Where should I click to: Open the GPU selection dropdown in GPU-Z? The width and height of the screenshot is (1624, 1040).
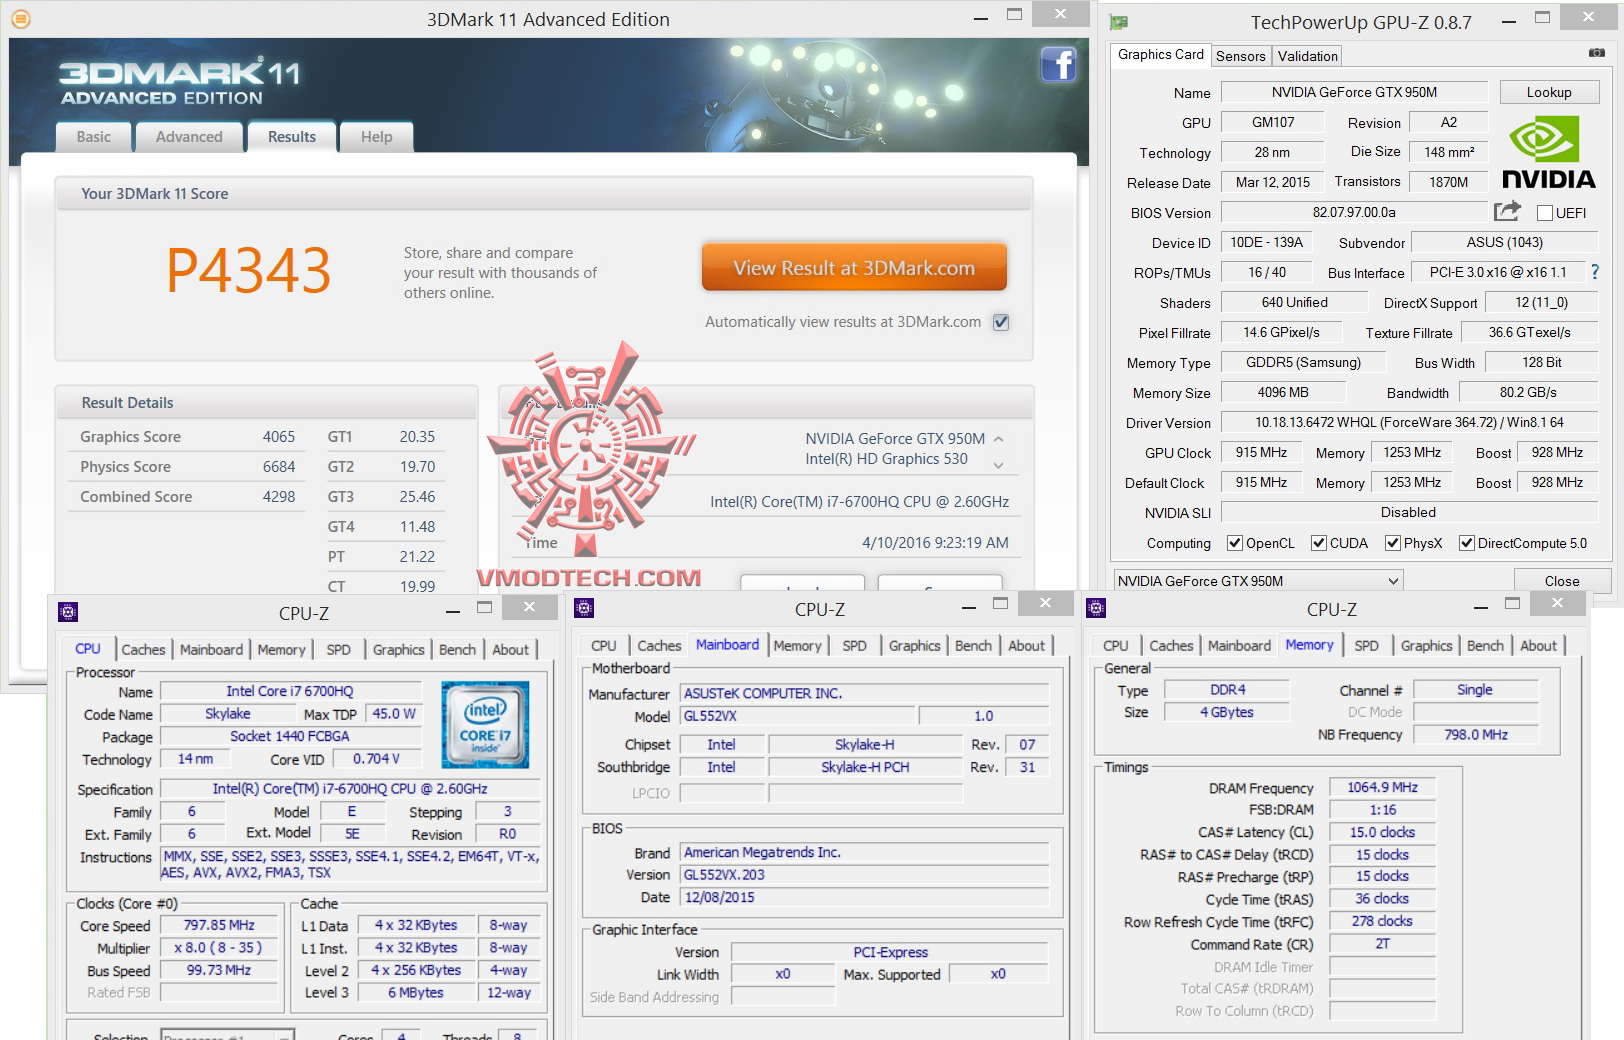point(1258,581)
